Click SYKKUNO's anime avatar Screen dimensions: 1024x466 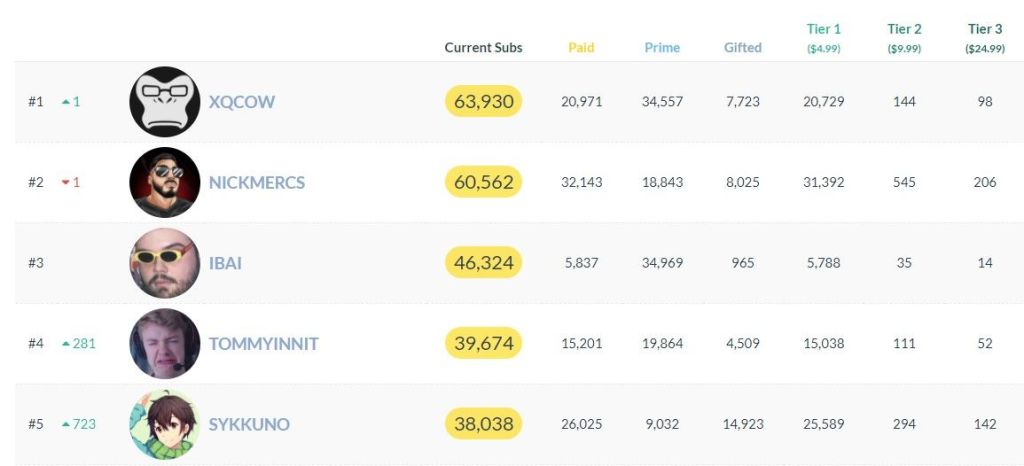165,424
